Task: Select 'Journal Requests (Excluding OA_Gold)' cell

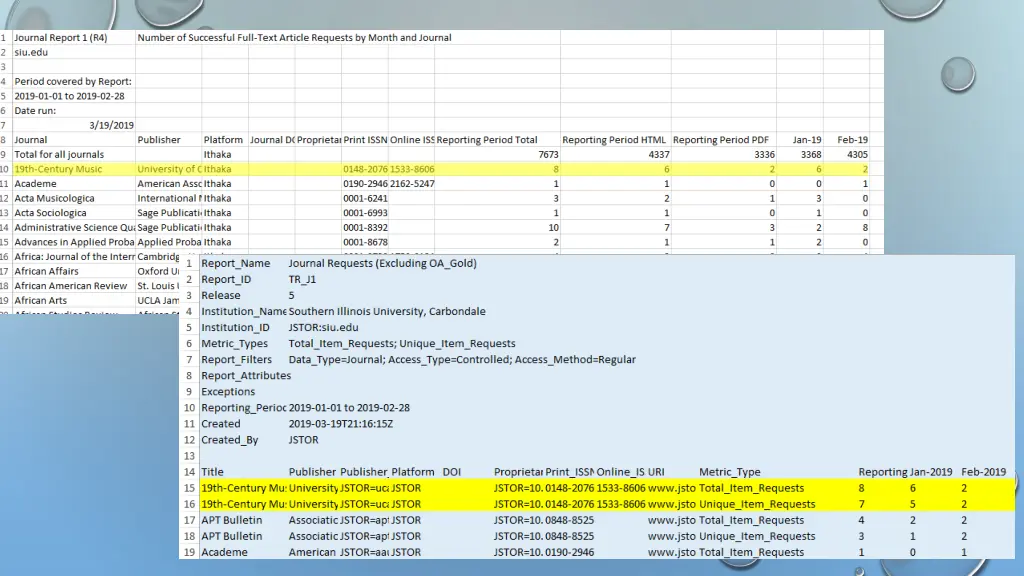Action: [x=383, y=263]
